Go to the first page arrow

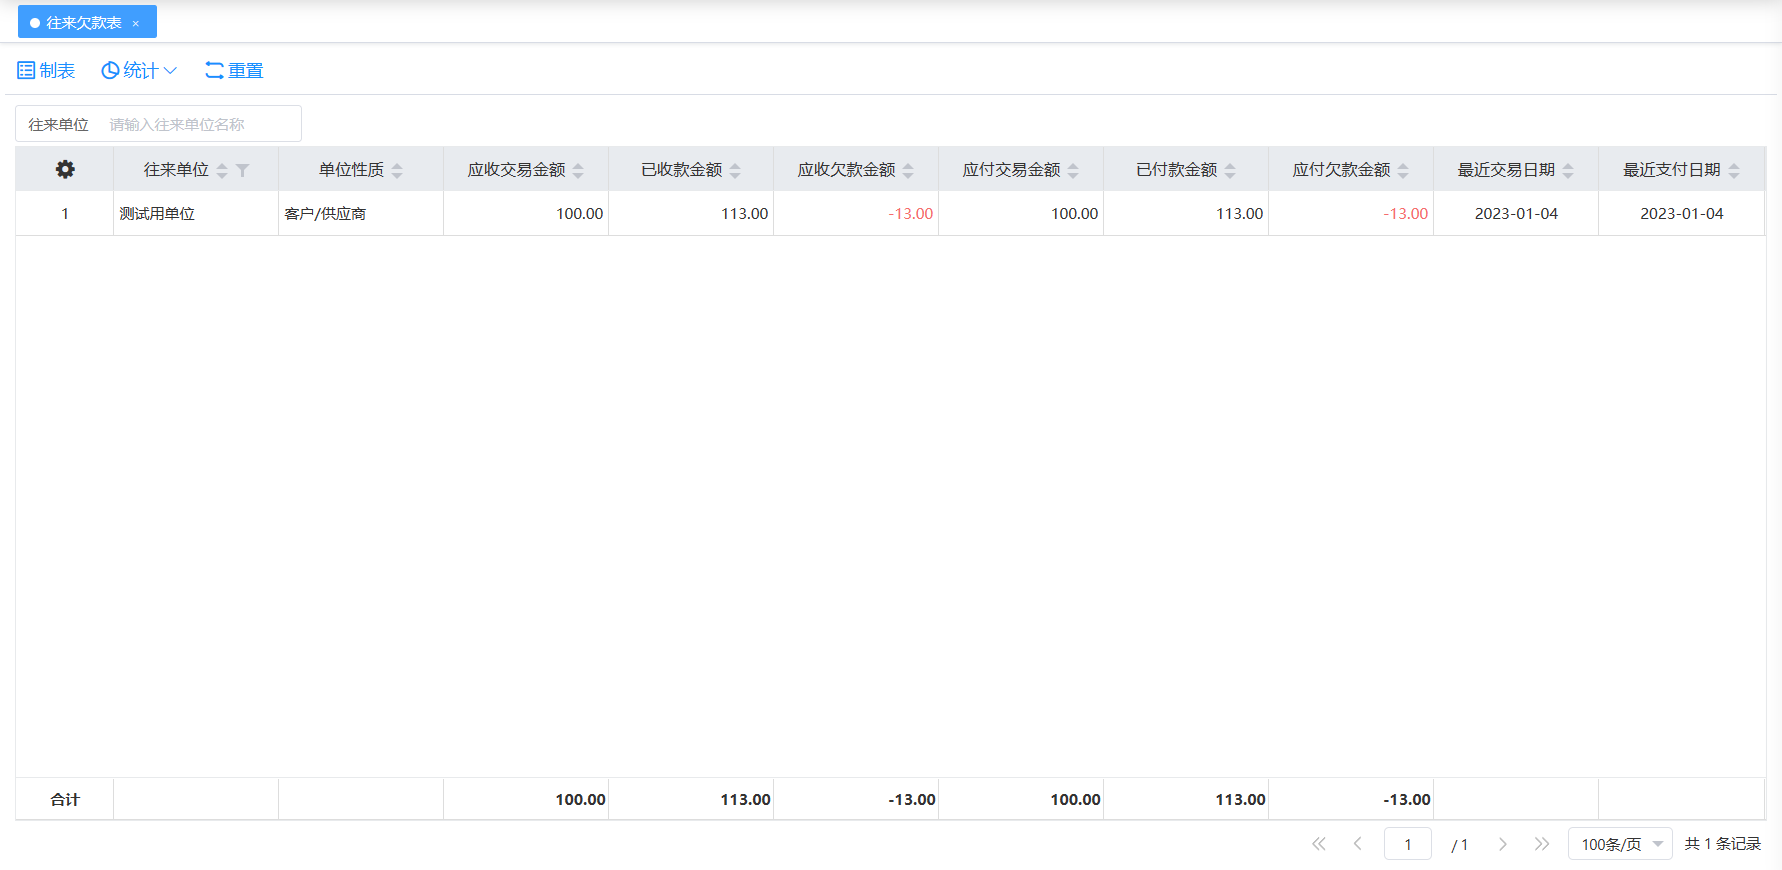(1319, 844)
